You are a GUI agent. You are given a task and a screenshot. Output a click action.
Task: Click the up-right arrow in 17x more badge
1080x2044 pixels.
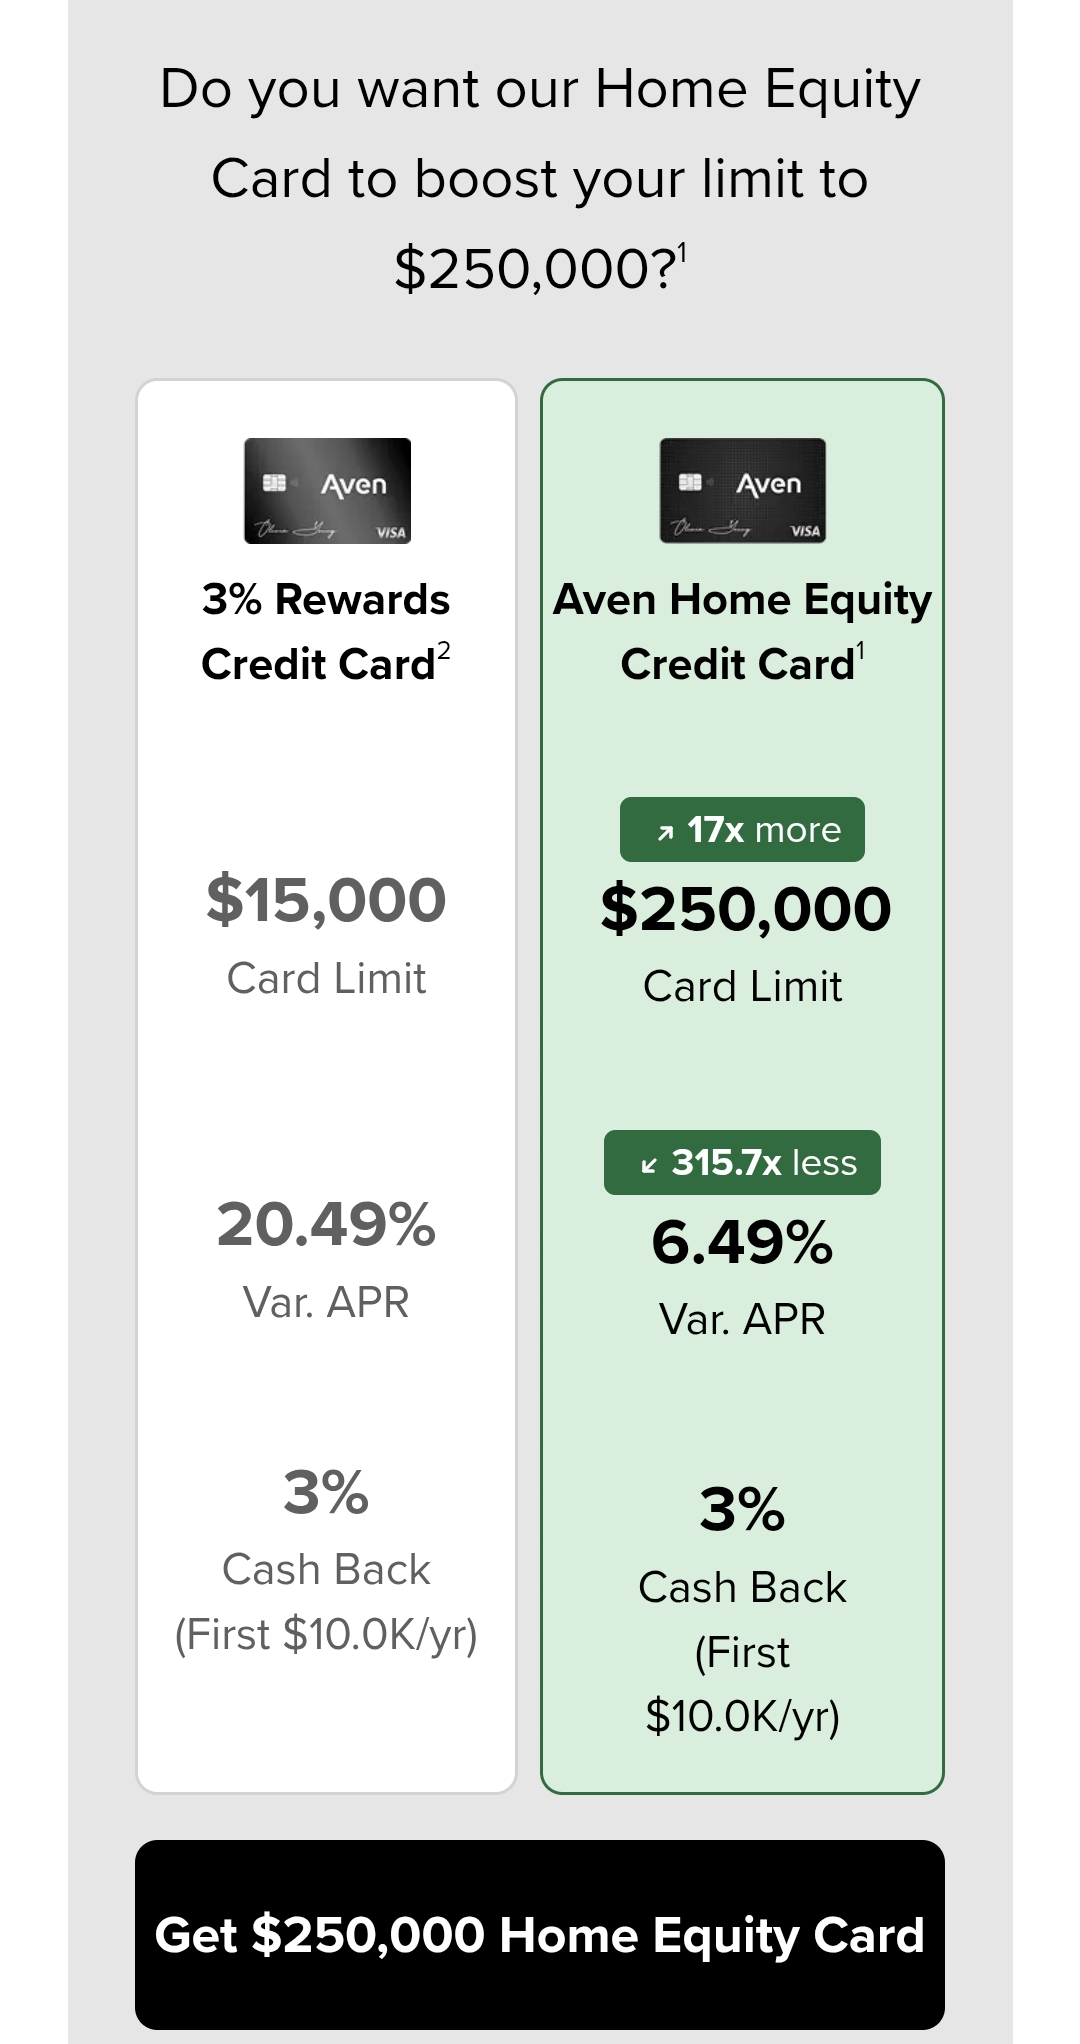(x=665, y=832)
